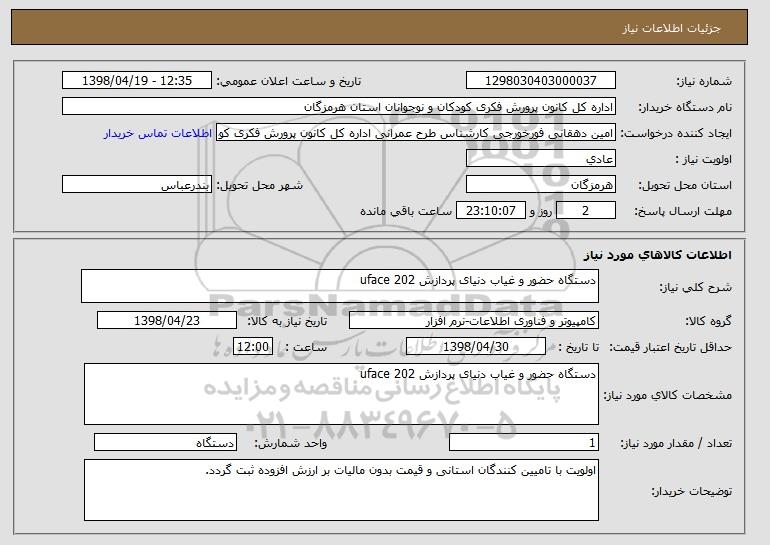Image resolution: width=770 pixels, height=545 pixels.
Task: Select the product group field کامپیوتر و فناوری اطلاعات
Action: click(x=474, y=321)
